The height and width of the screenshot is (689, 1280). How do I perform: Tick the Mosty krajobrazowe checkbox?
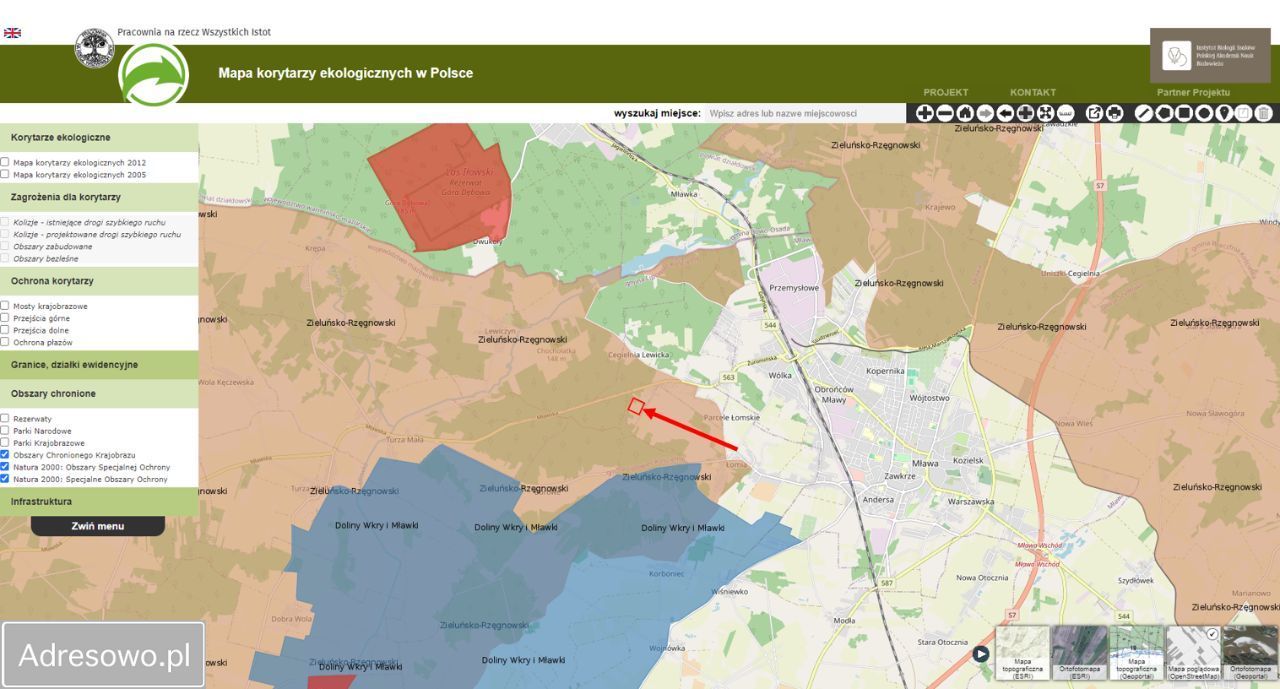coord(5,306)
